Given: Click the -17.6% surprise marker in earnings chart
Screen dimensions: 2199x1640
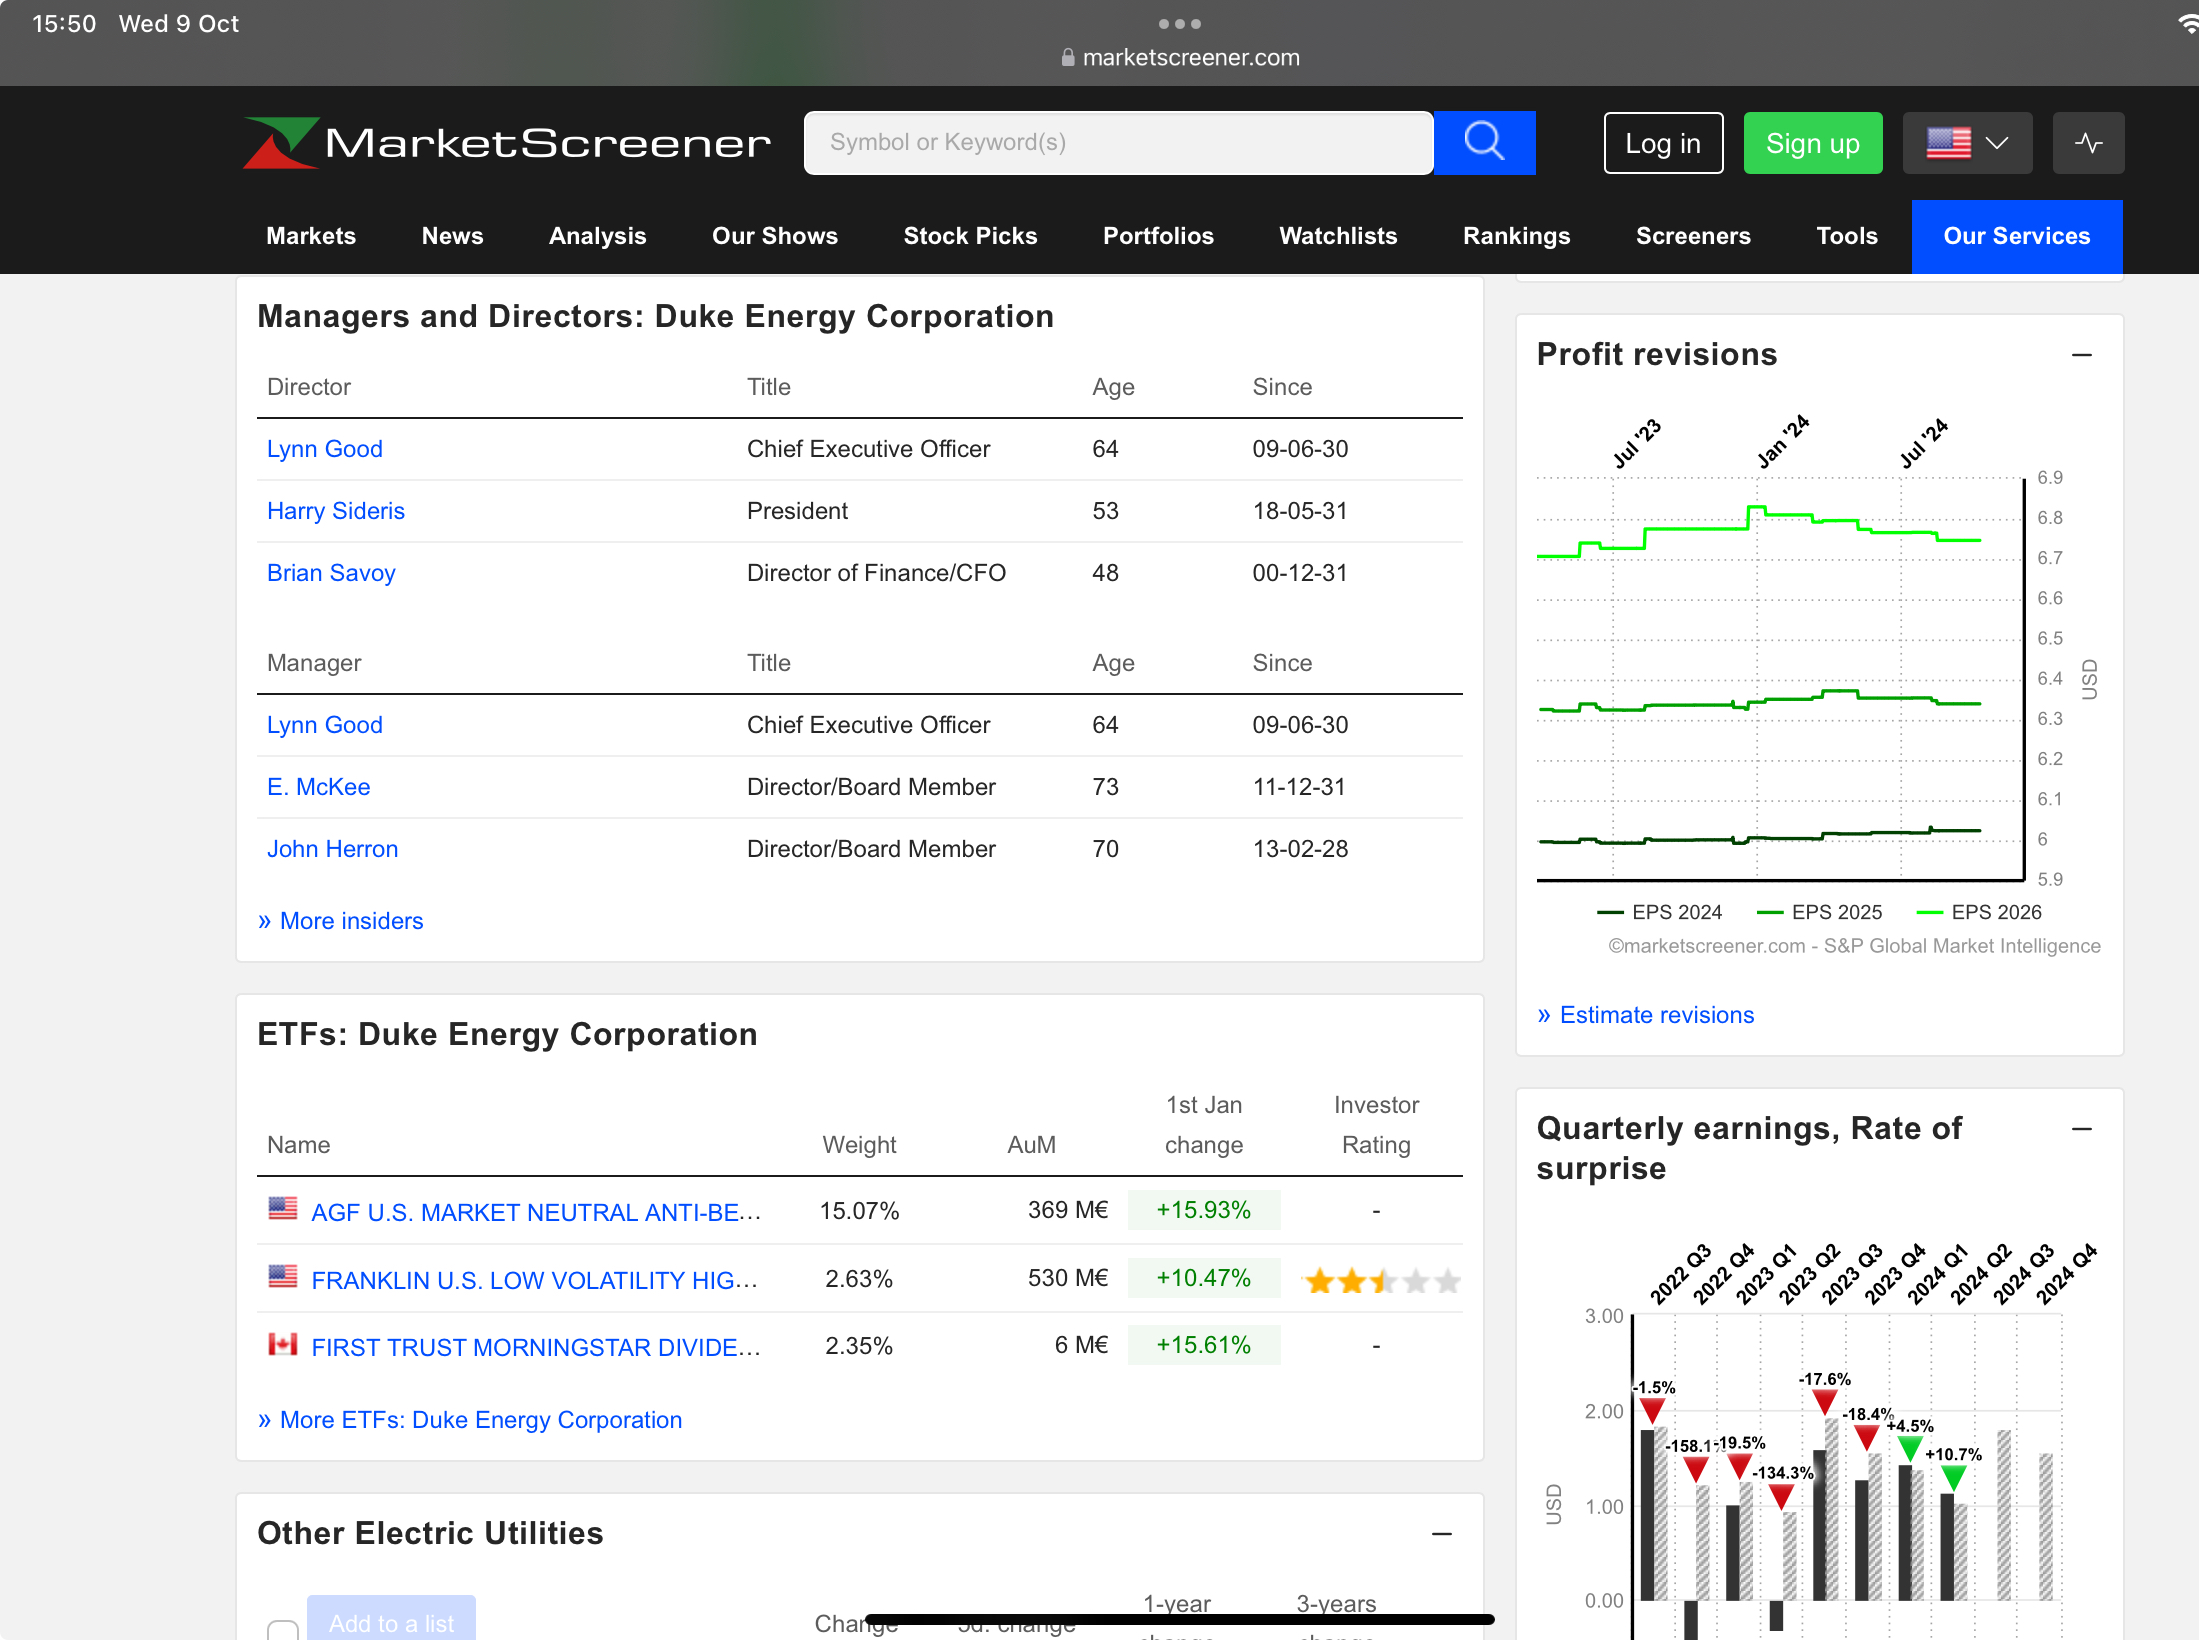Looking at the screenshot, I should pos(1825,1402).
